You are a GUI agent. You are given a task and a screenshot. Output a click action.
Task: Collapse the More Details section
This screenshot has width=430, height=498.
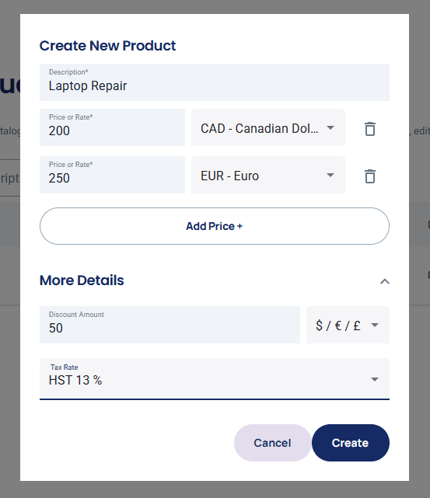[385, 282]
